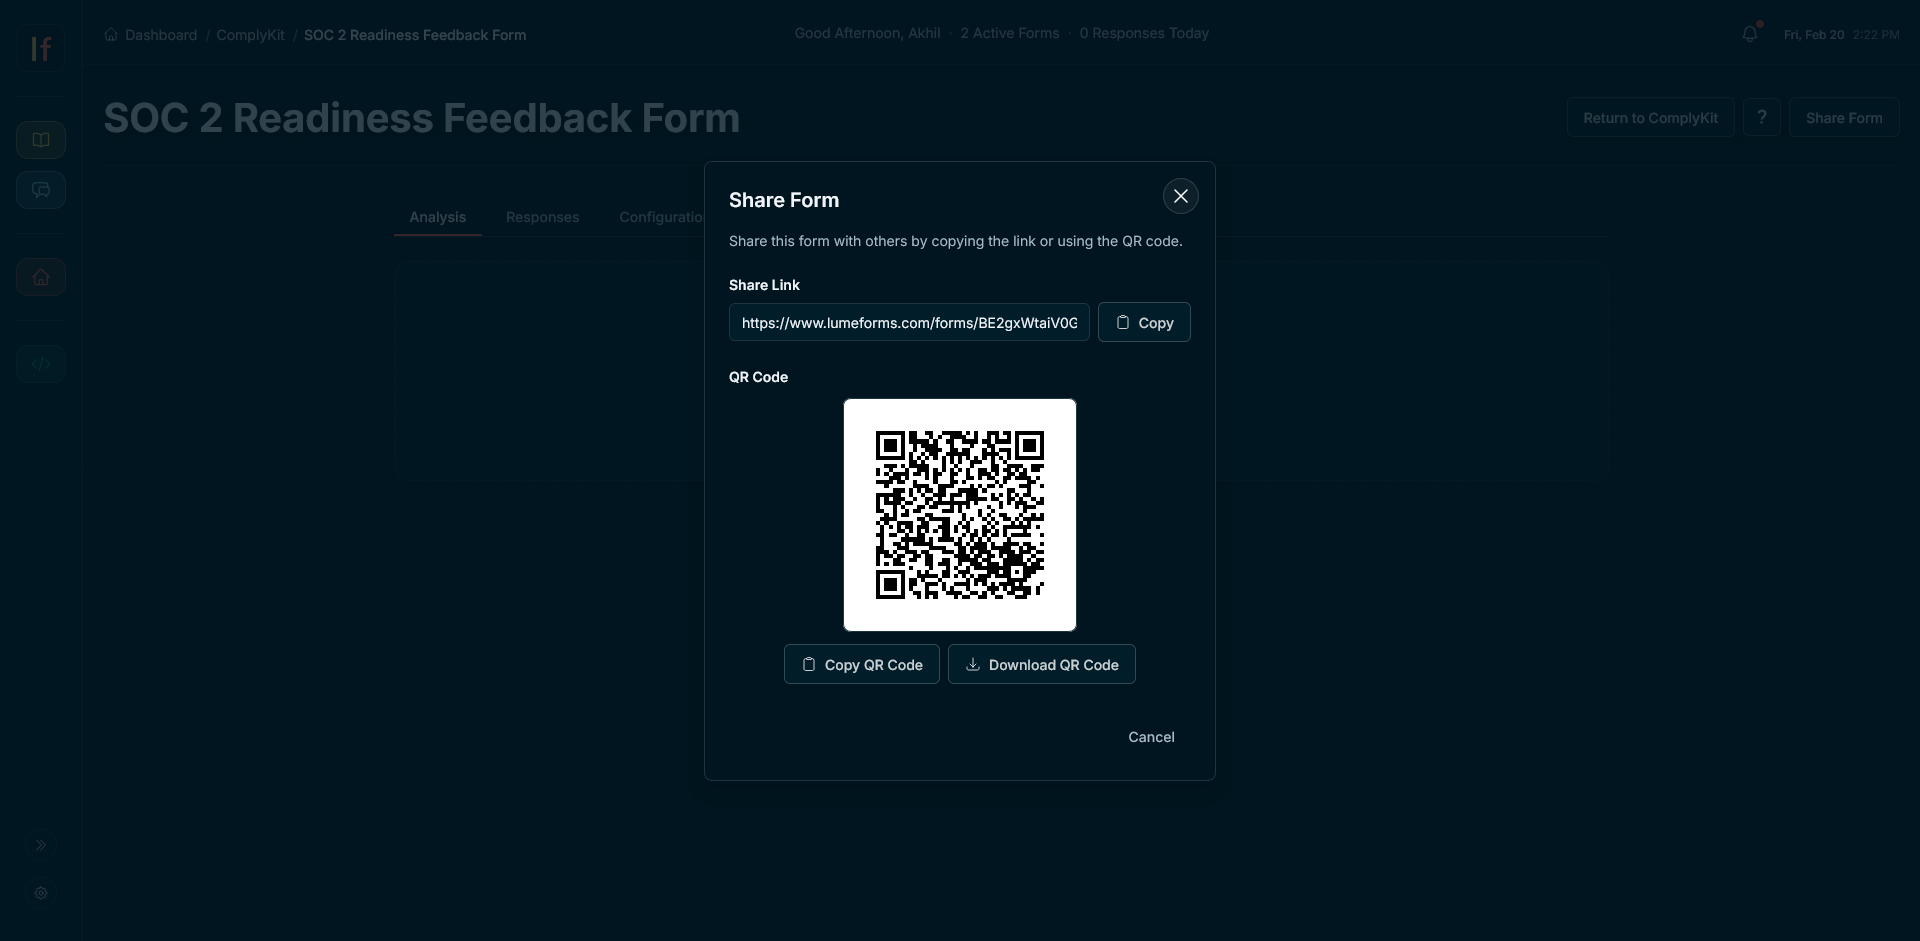
Task: Download the QR code
Action: click(x=1041, y=664)
